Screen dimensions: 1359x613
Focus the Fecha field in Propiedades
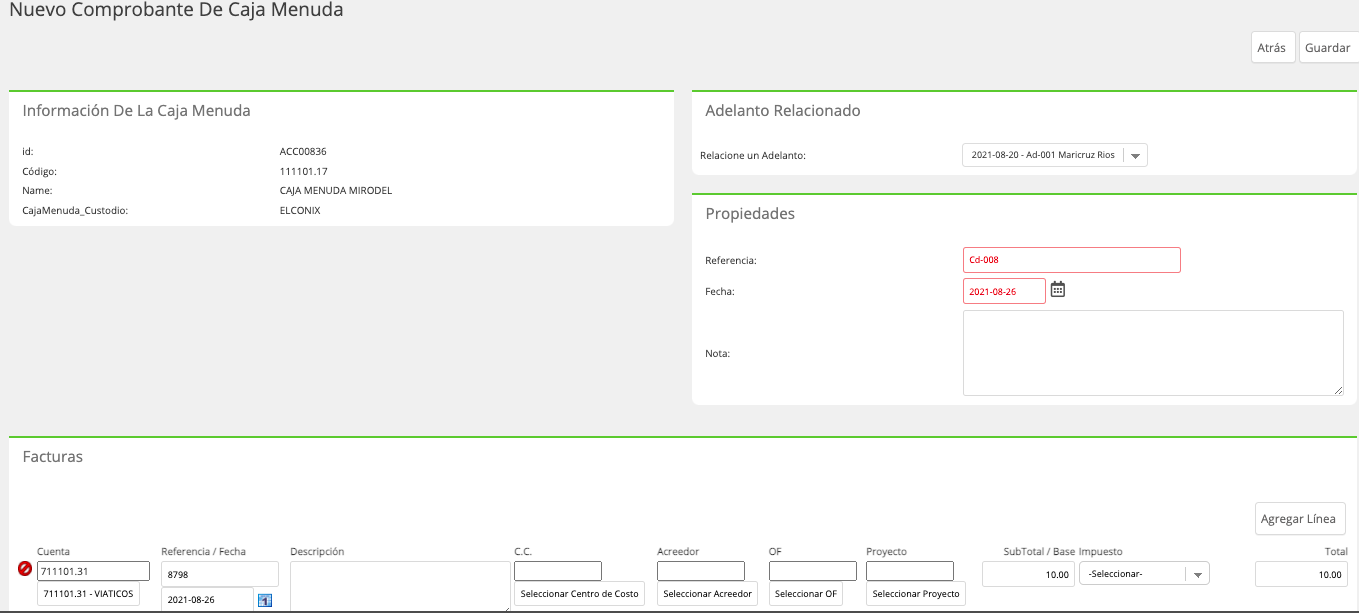point(1004,291)
